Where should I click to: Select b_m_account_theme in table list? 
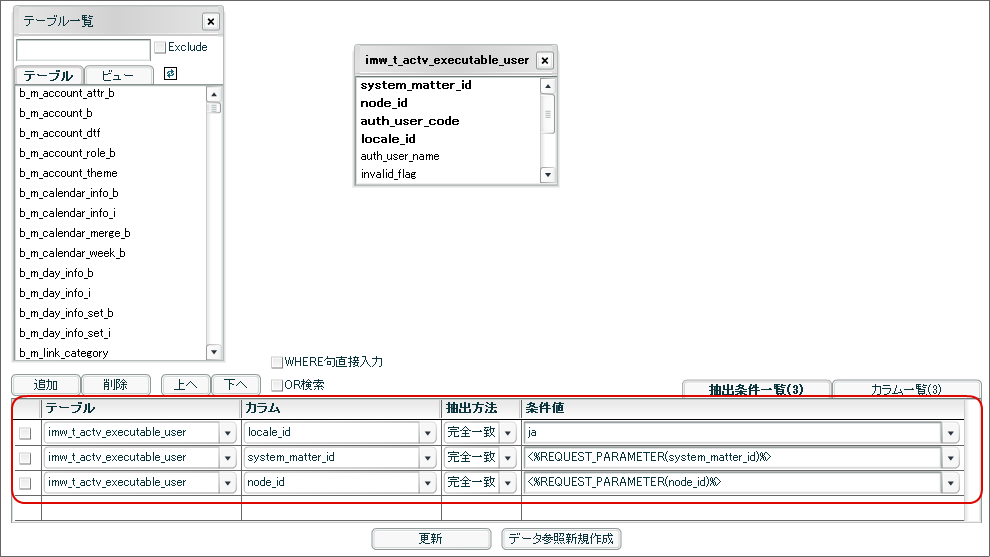68,174
